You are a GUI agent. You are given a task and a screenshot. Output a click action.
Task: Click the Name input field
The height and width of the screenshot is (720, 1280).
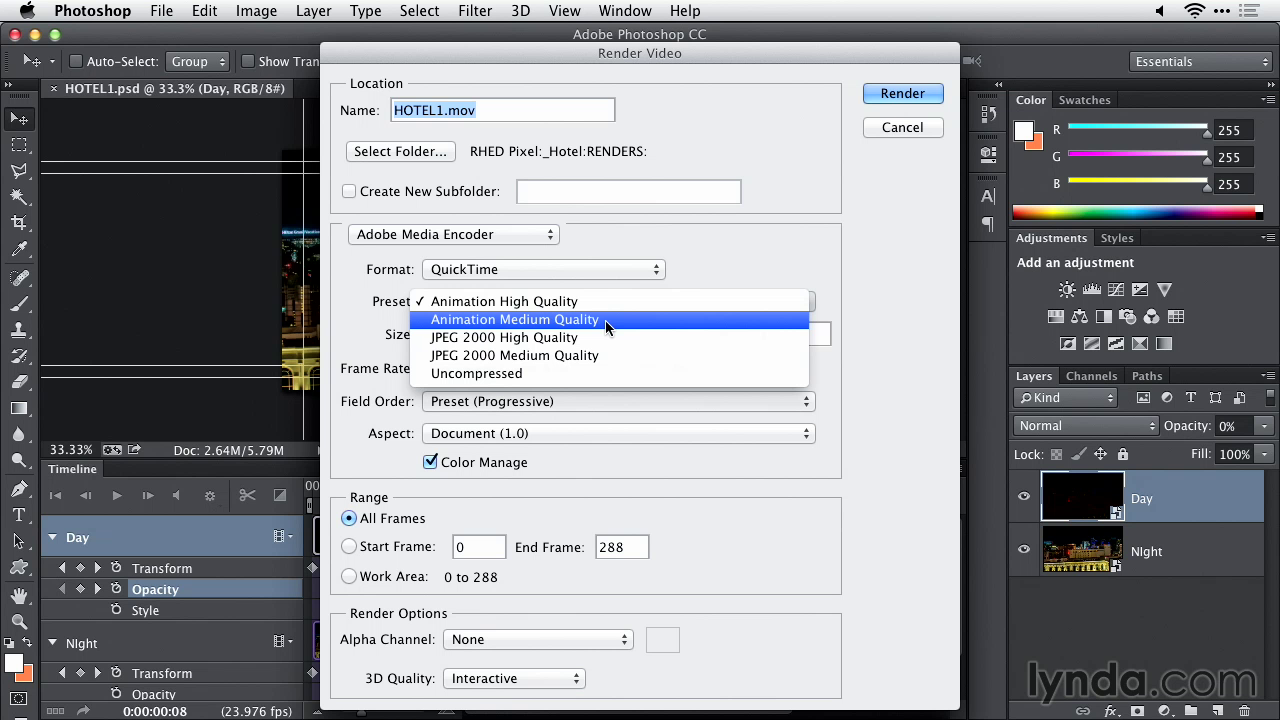coord(502,110)
